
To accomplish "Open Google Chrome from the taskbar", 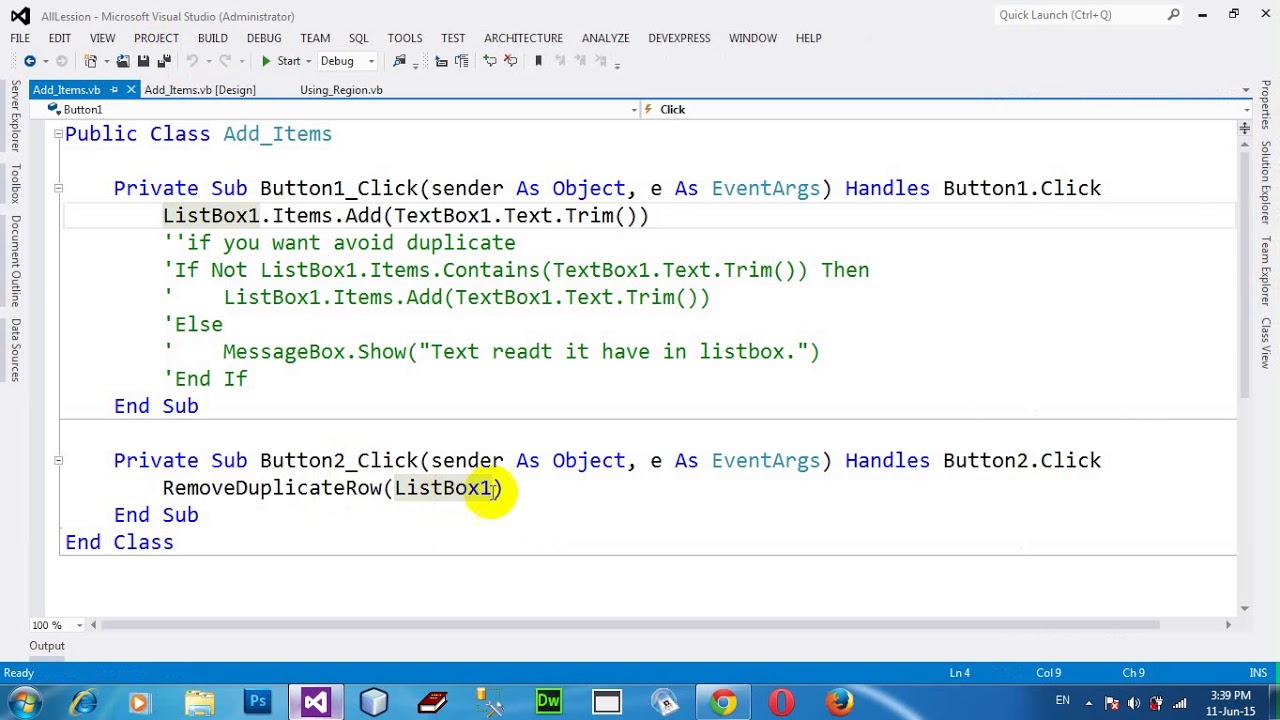I will [x=723, y=702].
